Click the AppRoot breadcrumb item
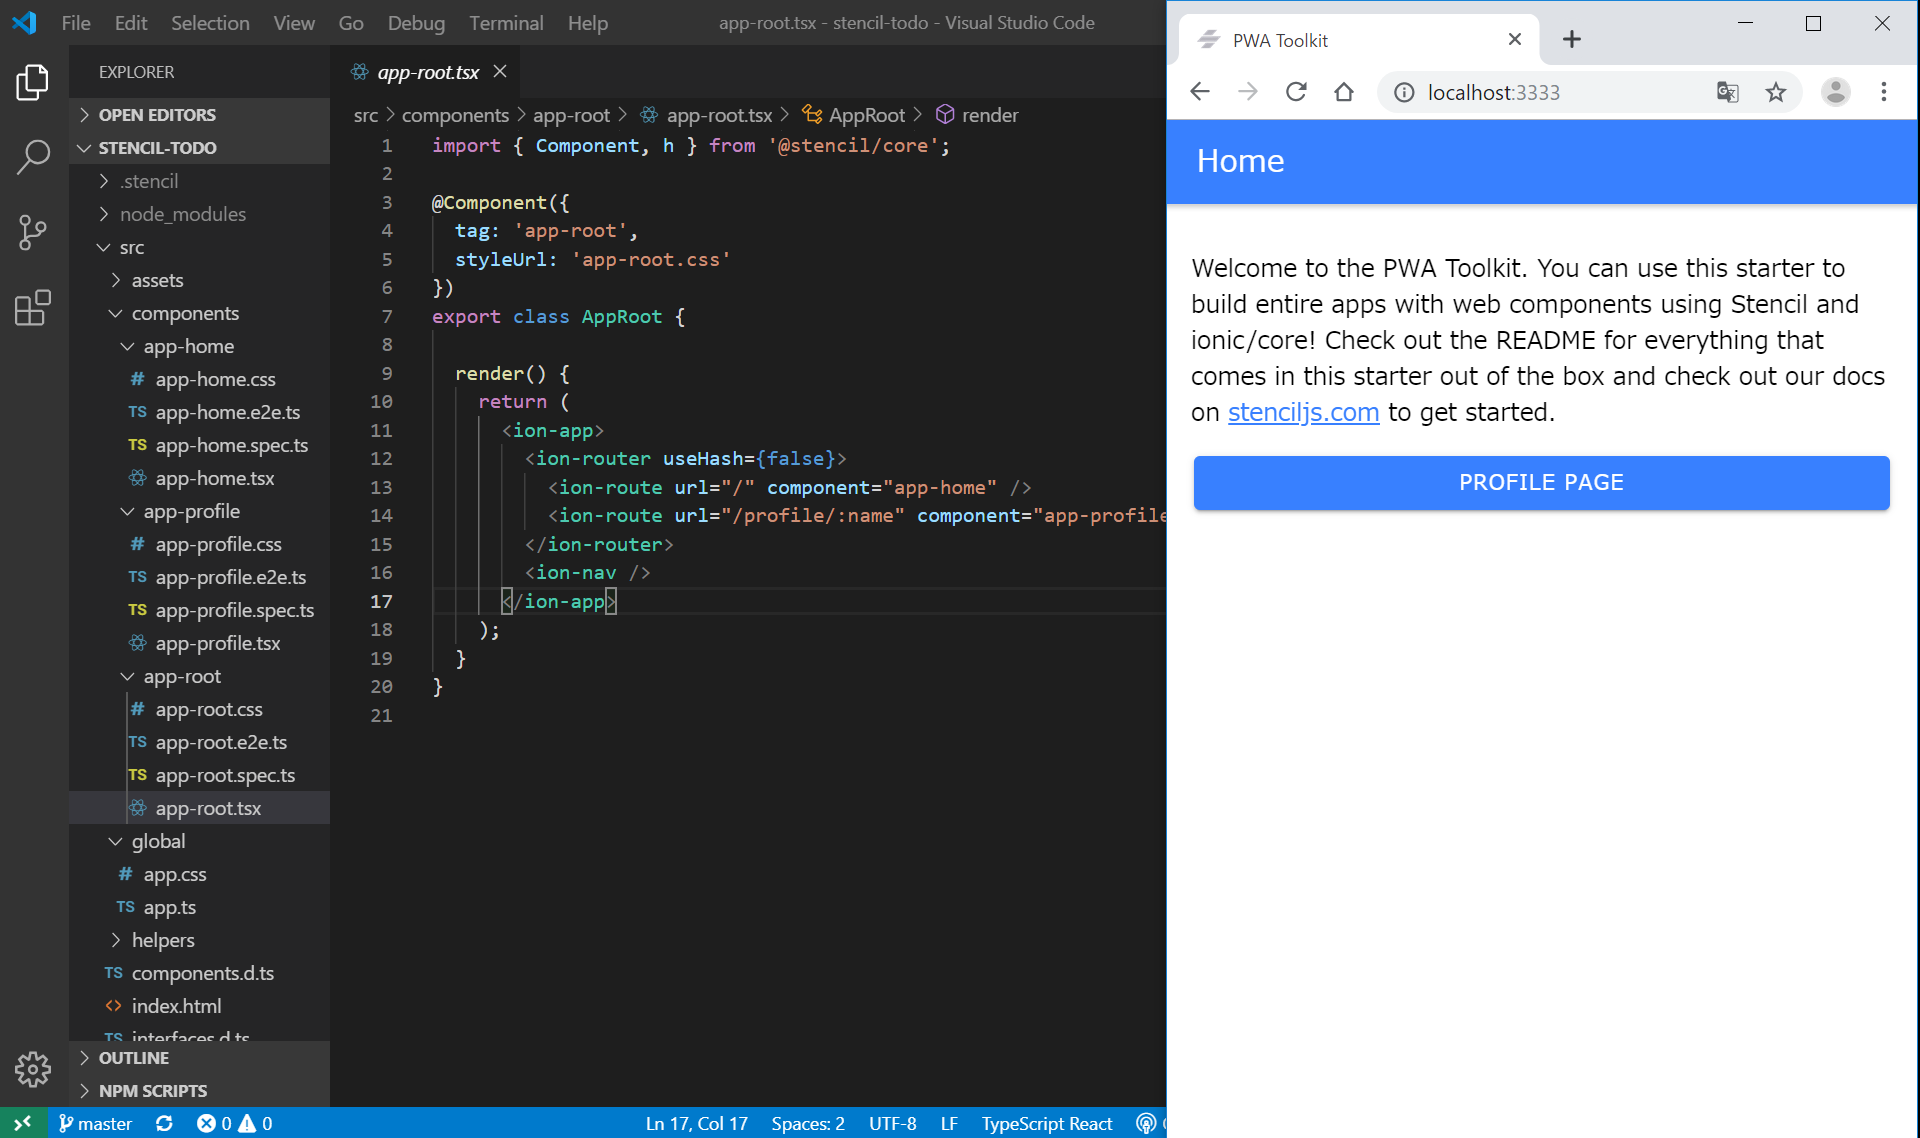 [854, 115]
